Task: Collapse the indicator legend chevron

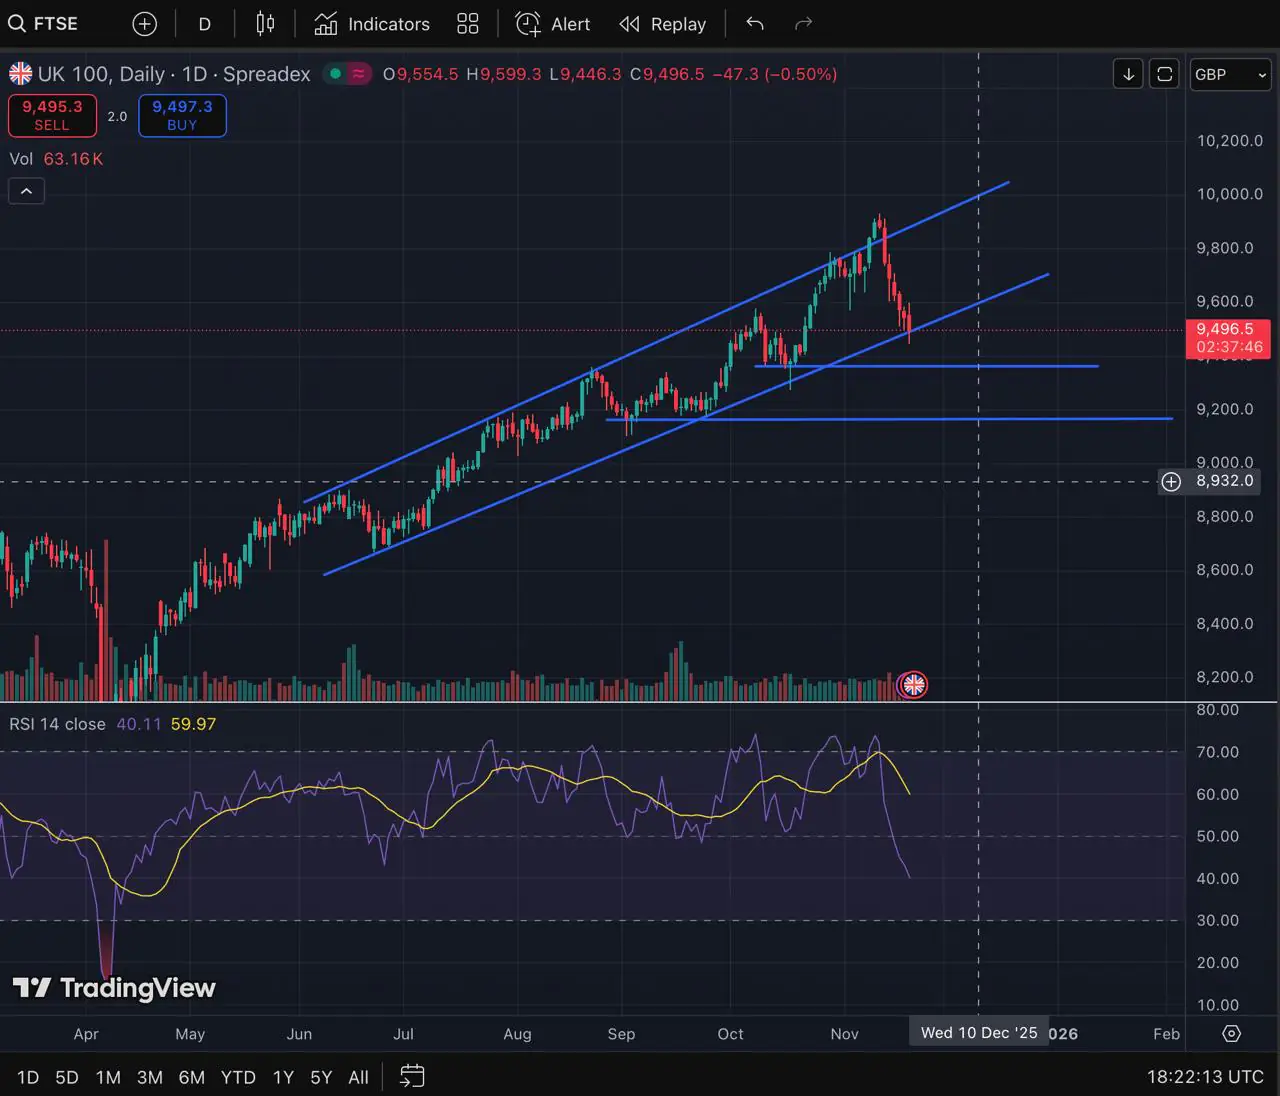Action: 26,191
